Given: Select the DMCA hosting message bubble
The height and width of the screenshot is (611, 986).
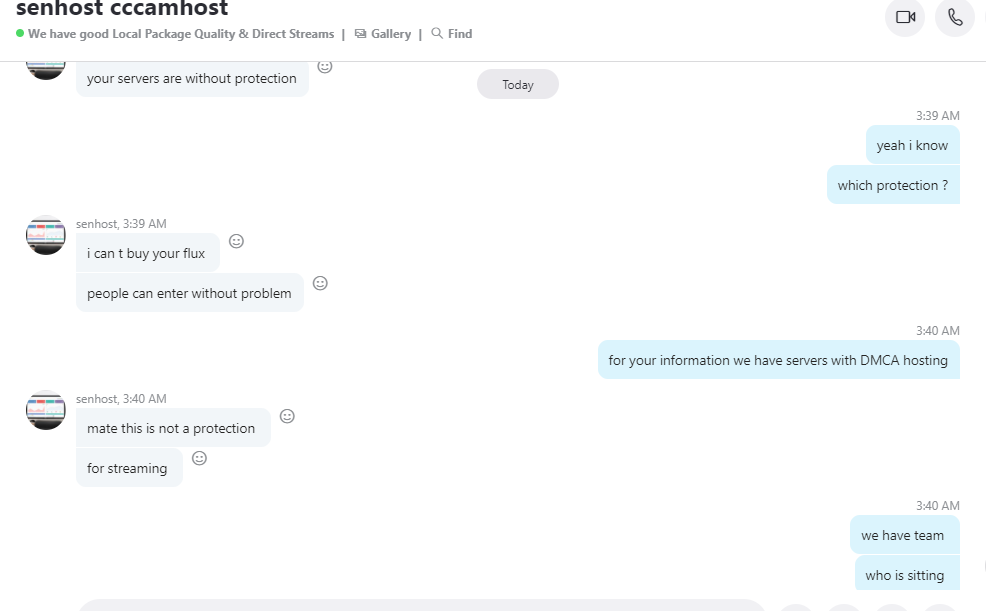Looking at the screenshot, I should (778, 360).
